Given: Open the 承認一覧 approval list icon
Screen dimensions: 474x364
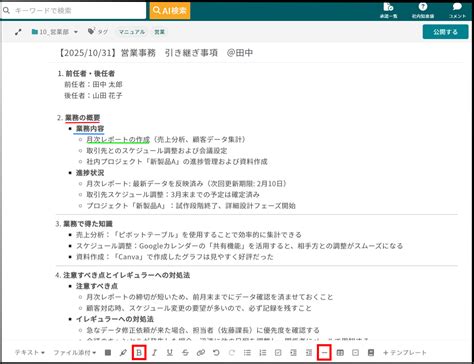Looking at the screenshot, I should (x=388, y=11).
